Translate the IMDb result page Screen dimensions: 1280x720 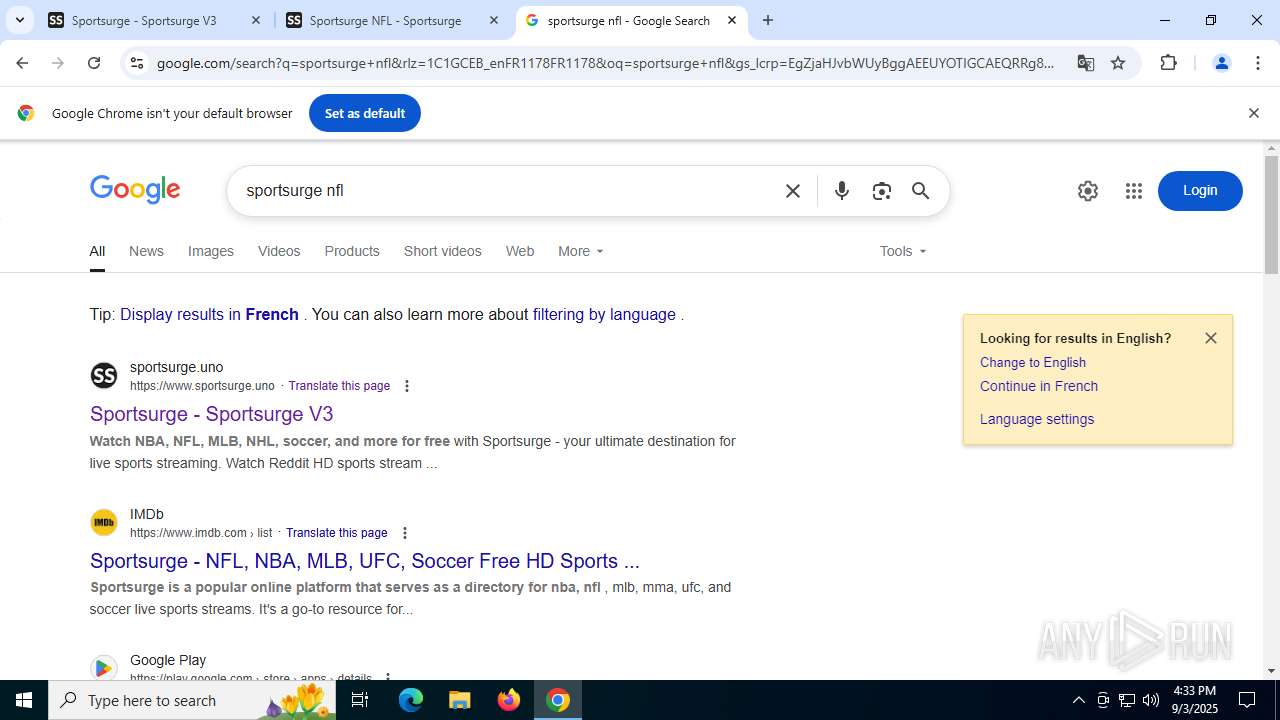coord(336,533)
